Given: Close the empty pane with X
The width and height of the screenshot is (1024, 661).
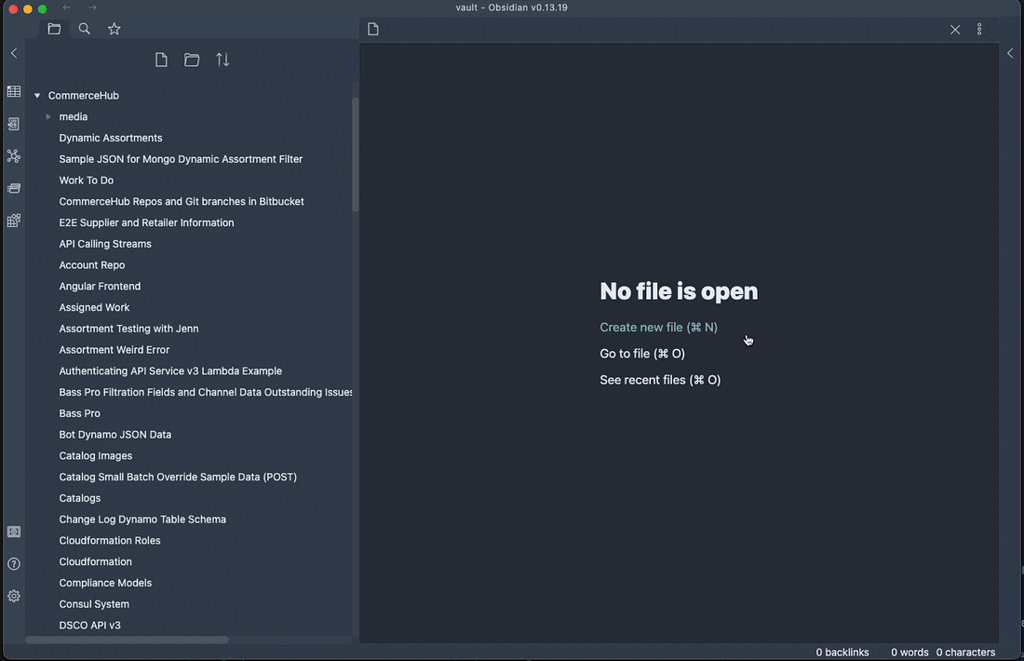Looking at the screenshot, I should [955, 29].
